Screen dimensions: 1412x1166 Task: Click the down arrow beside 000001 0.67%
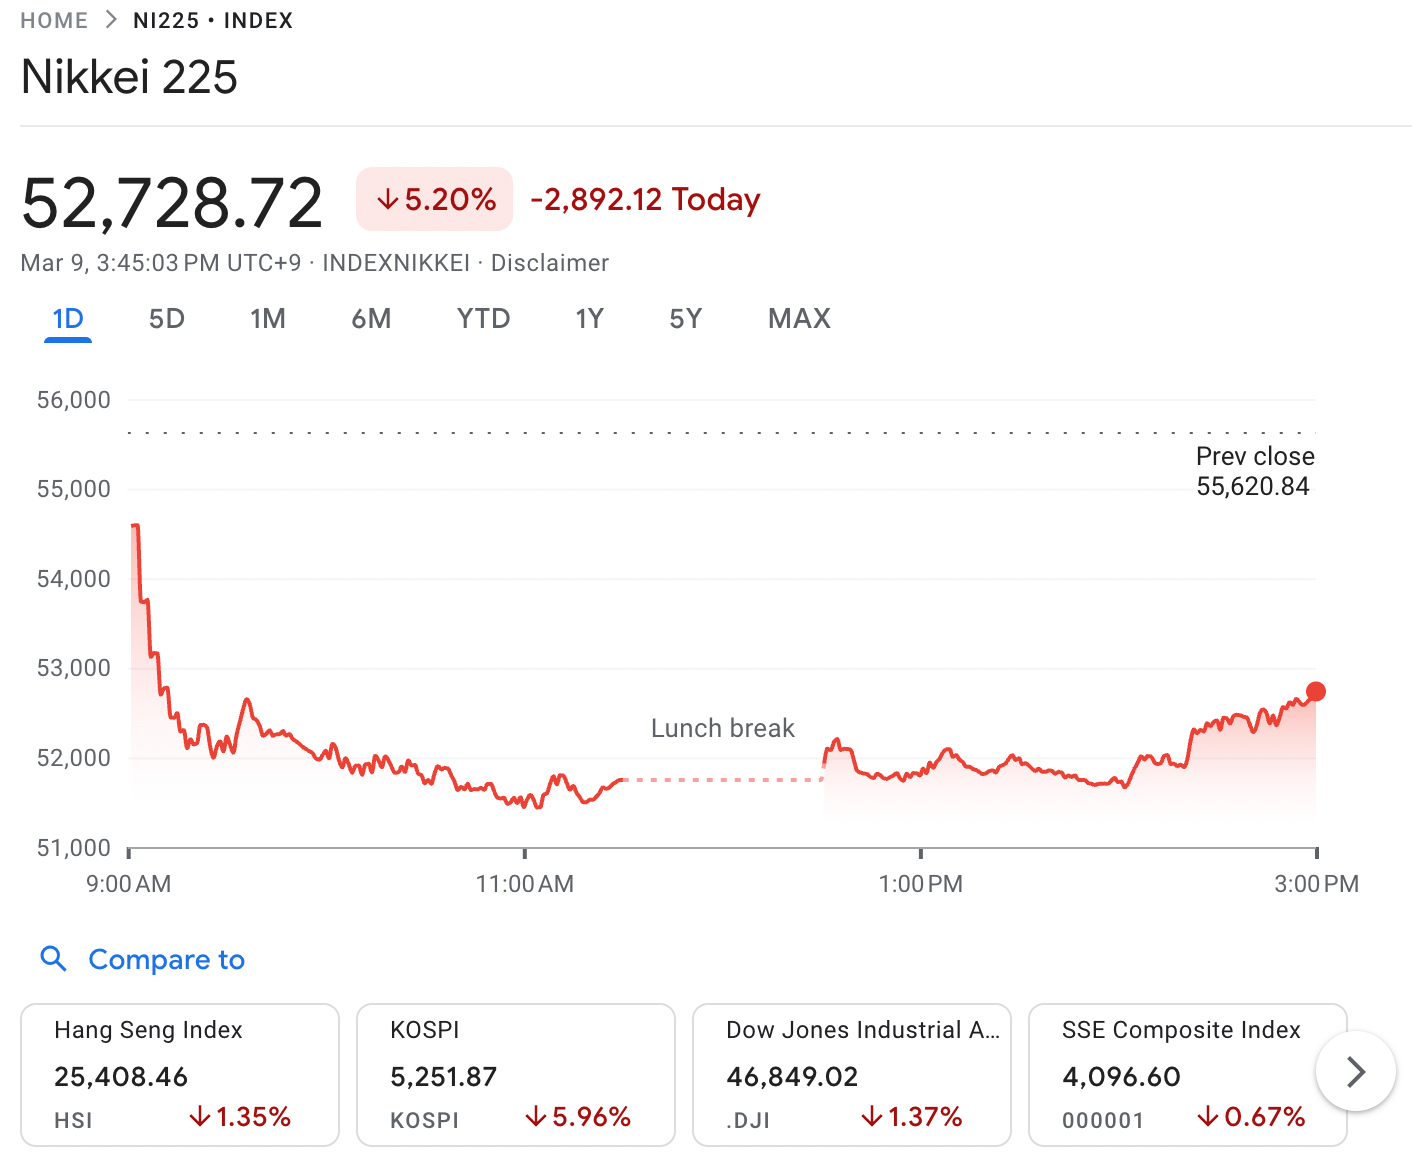coord(1208,1117)
